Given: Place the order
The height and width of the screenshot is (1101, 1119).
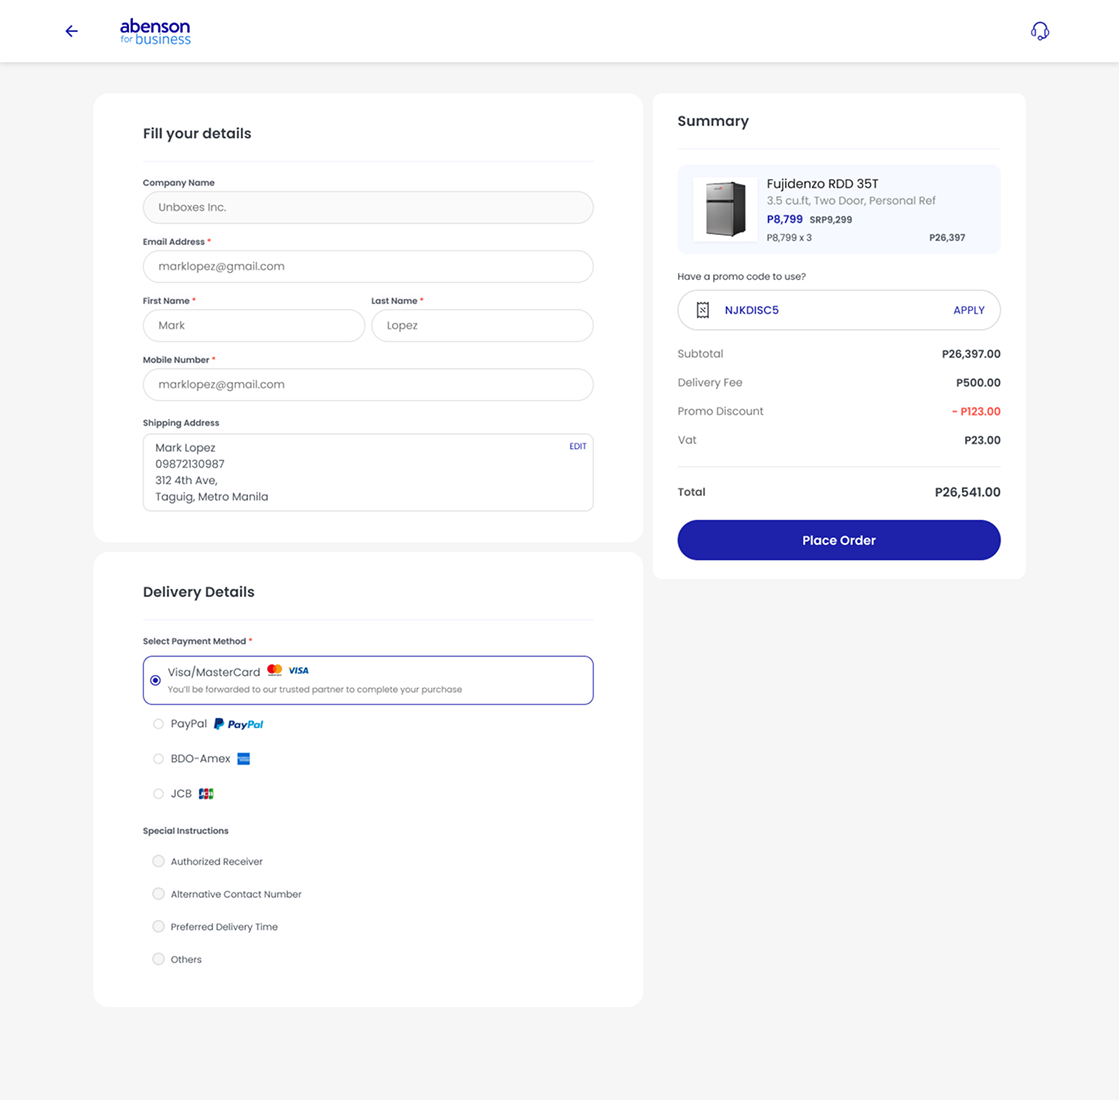Looking at the screenshot, I should pos(839,540).
